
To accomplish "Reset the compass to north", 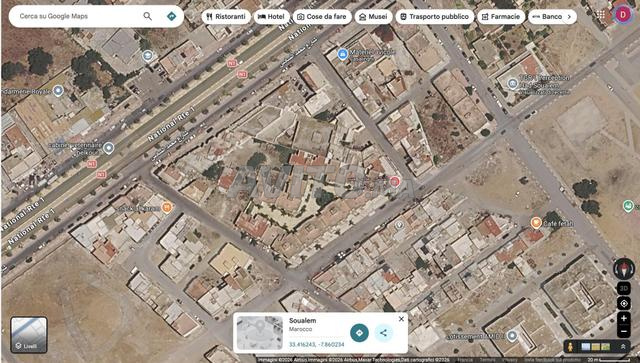I will (624, 269).
